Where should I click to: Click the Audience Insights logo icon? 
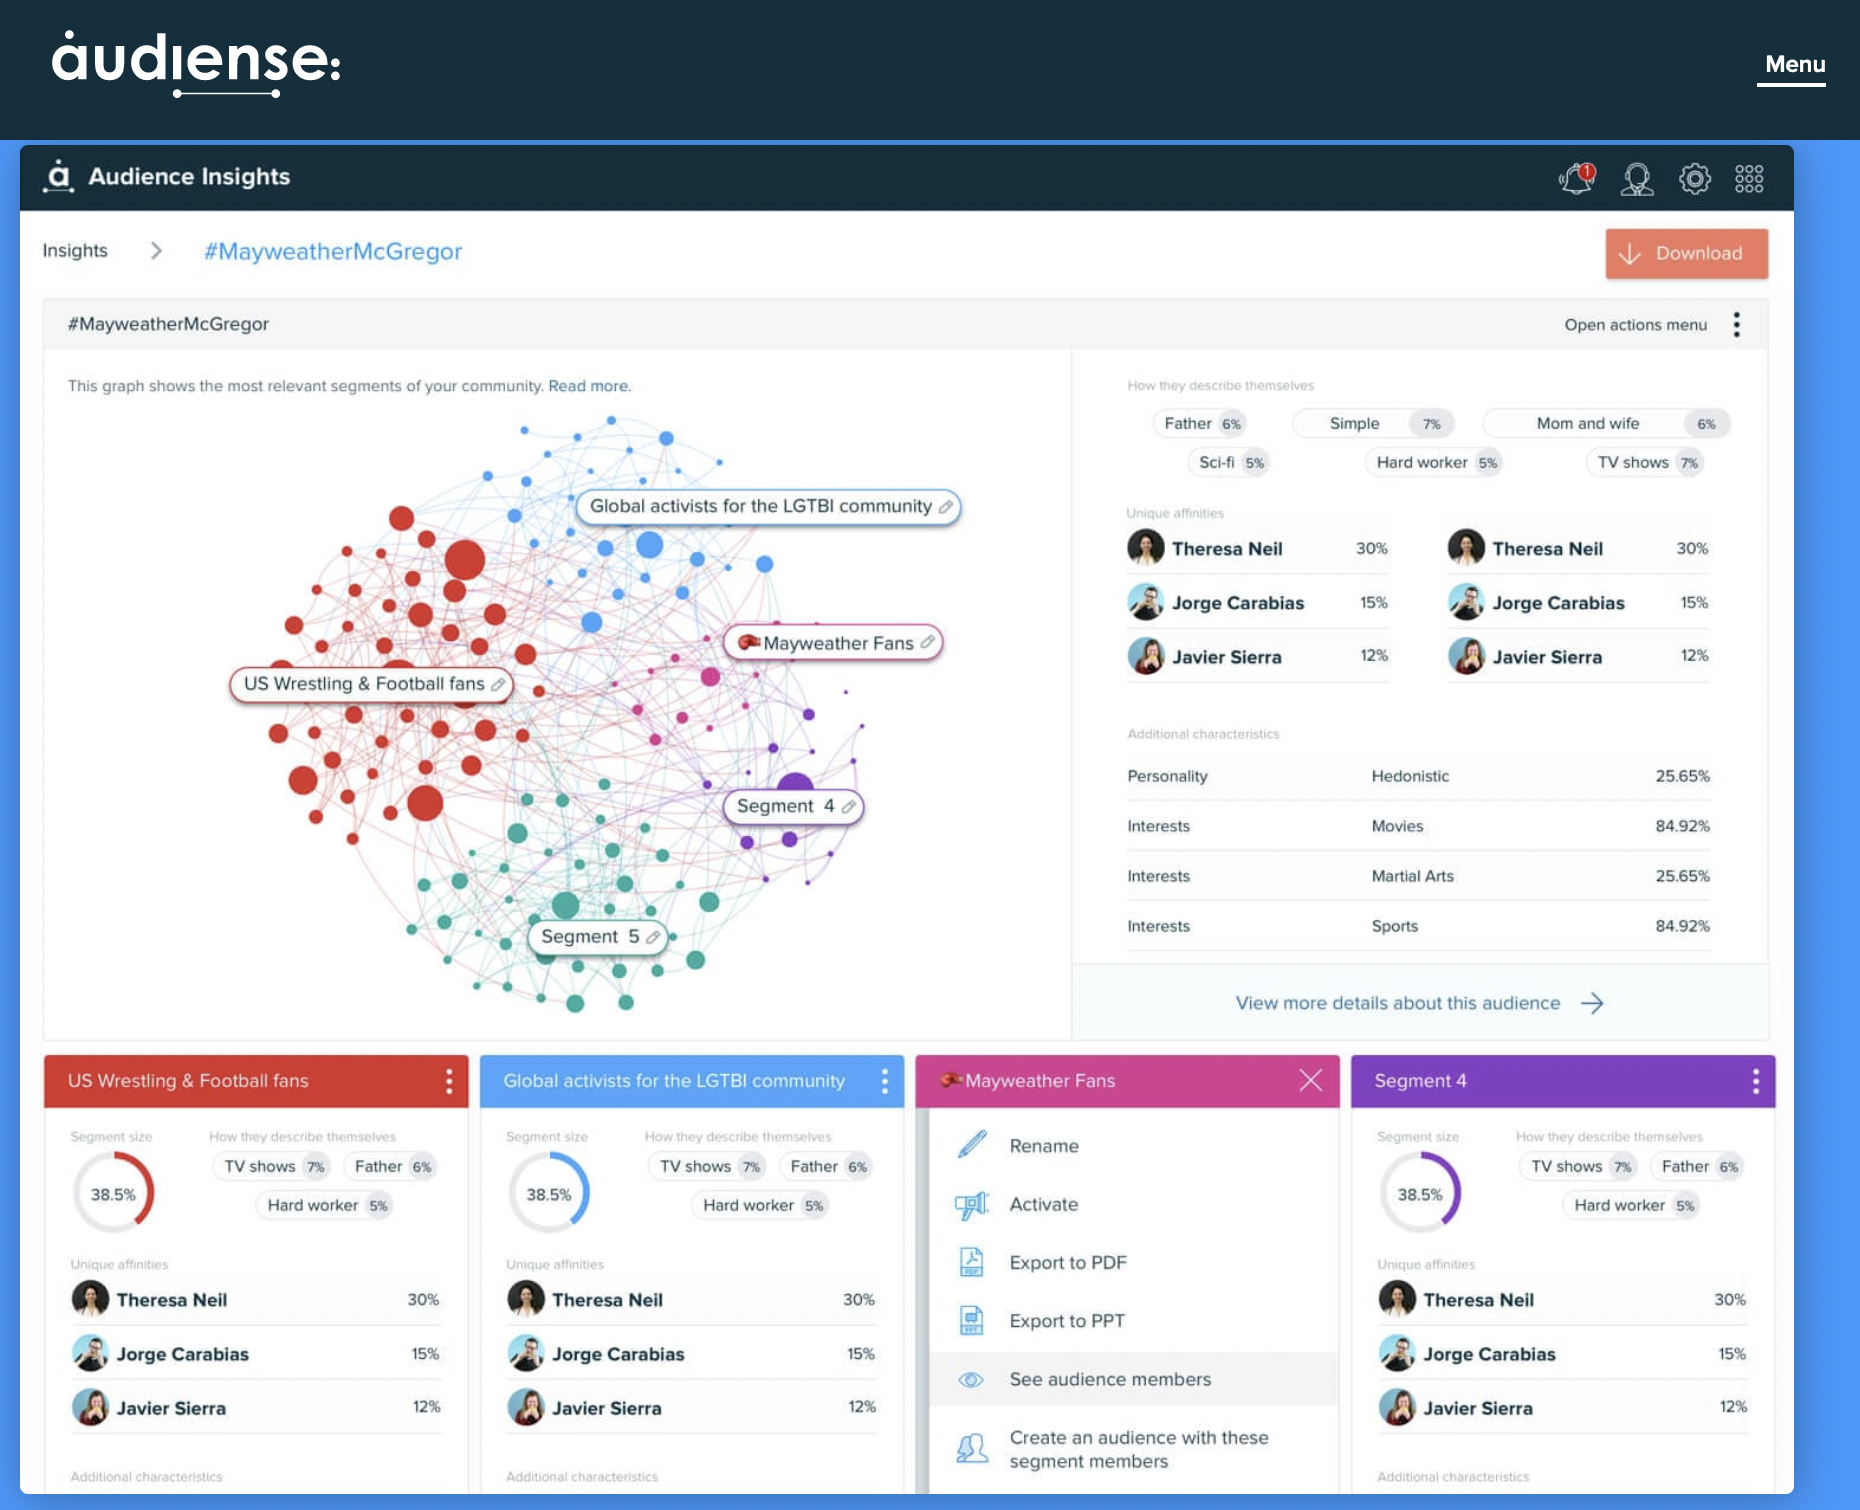click(x=59, y=176)
